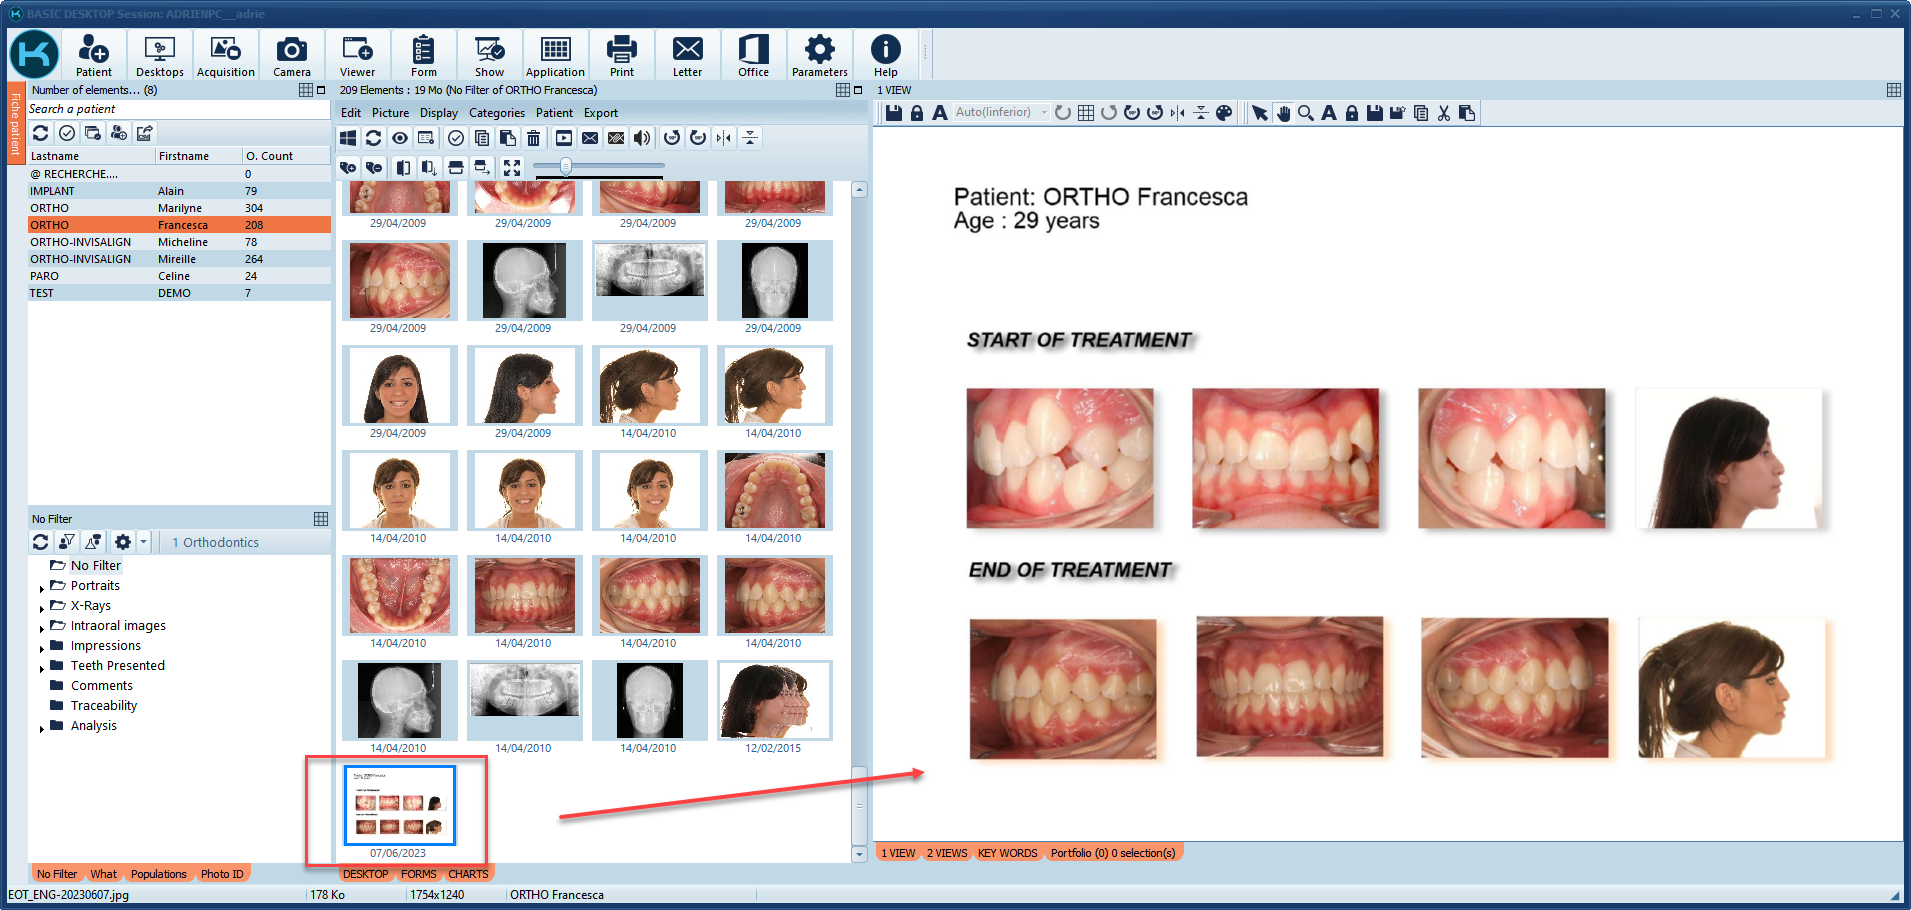Click the slideshow play icon
Screen dimensions: 1911x910
[564, 138]
